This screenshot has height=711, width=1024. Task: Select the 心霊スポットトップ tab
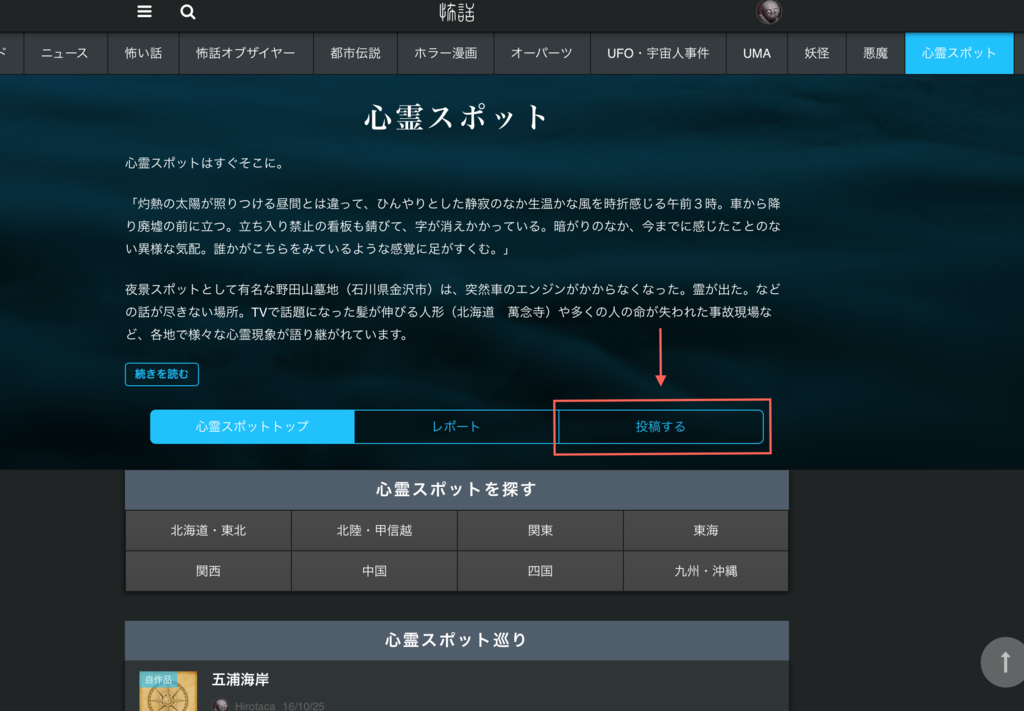(x=252, y=426)
